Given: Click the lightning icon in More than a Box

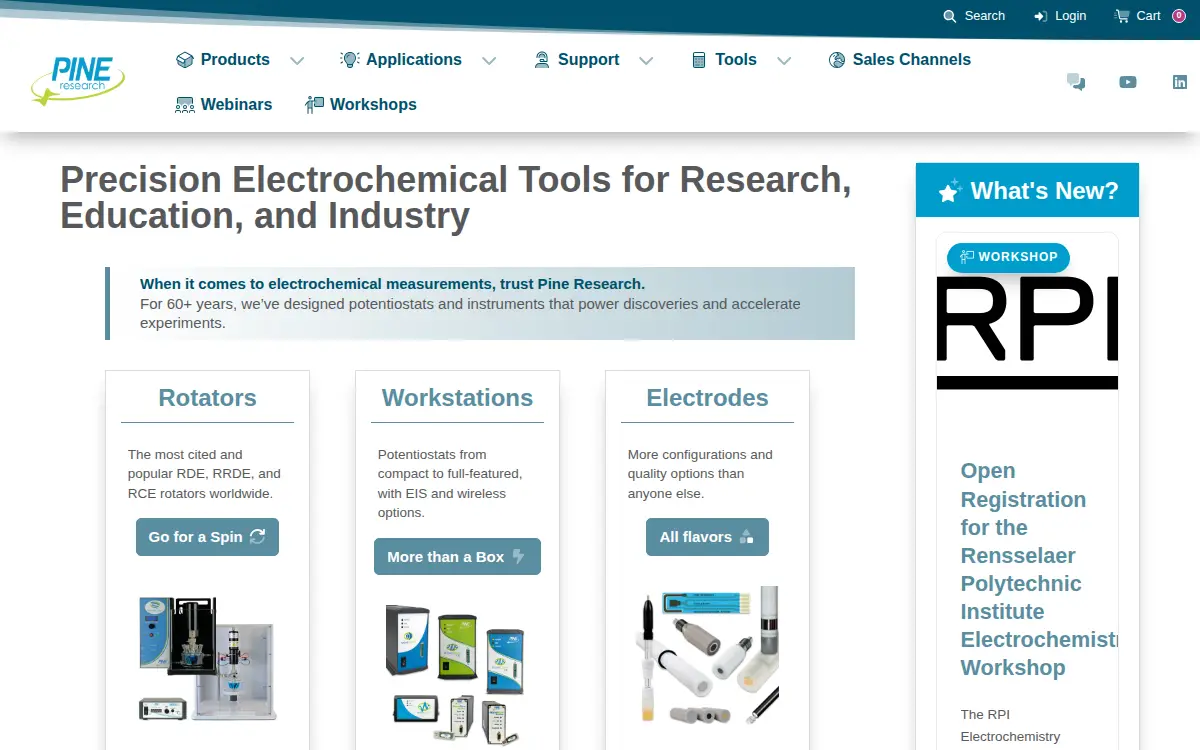Looking at the screenshot, I should click(518, 557).
